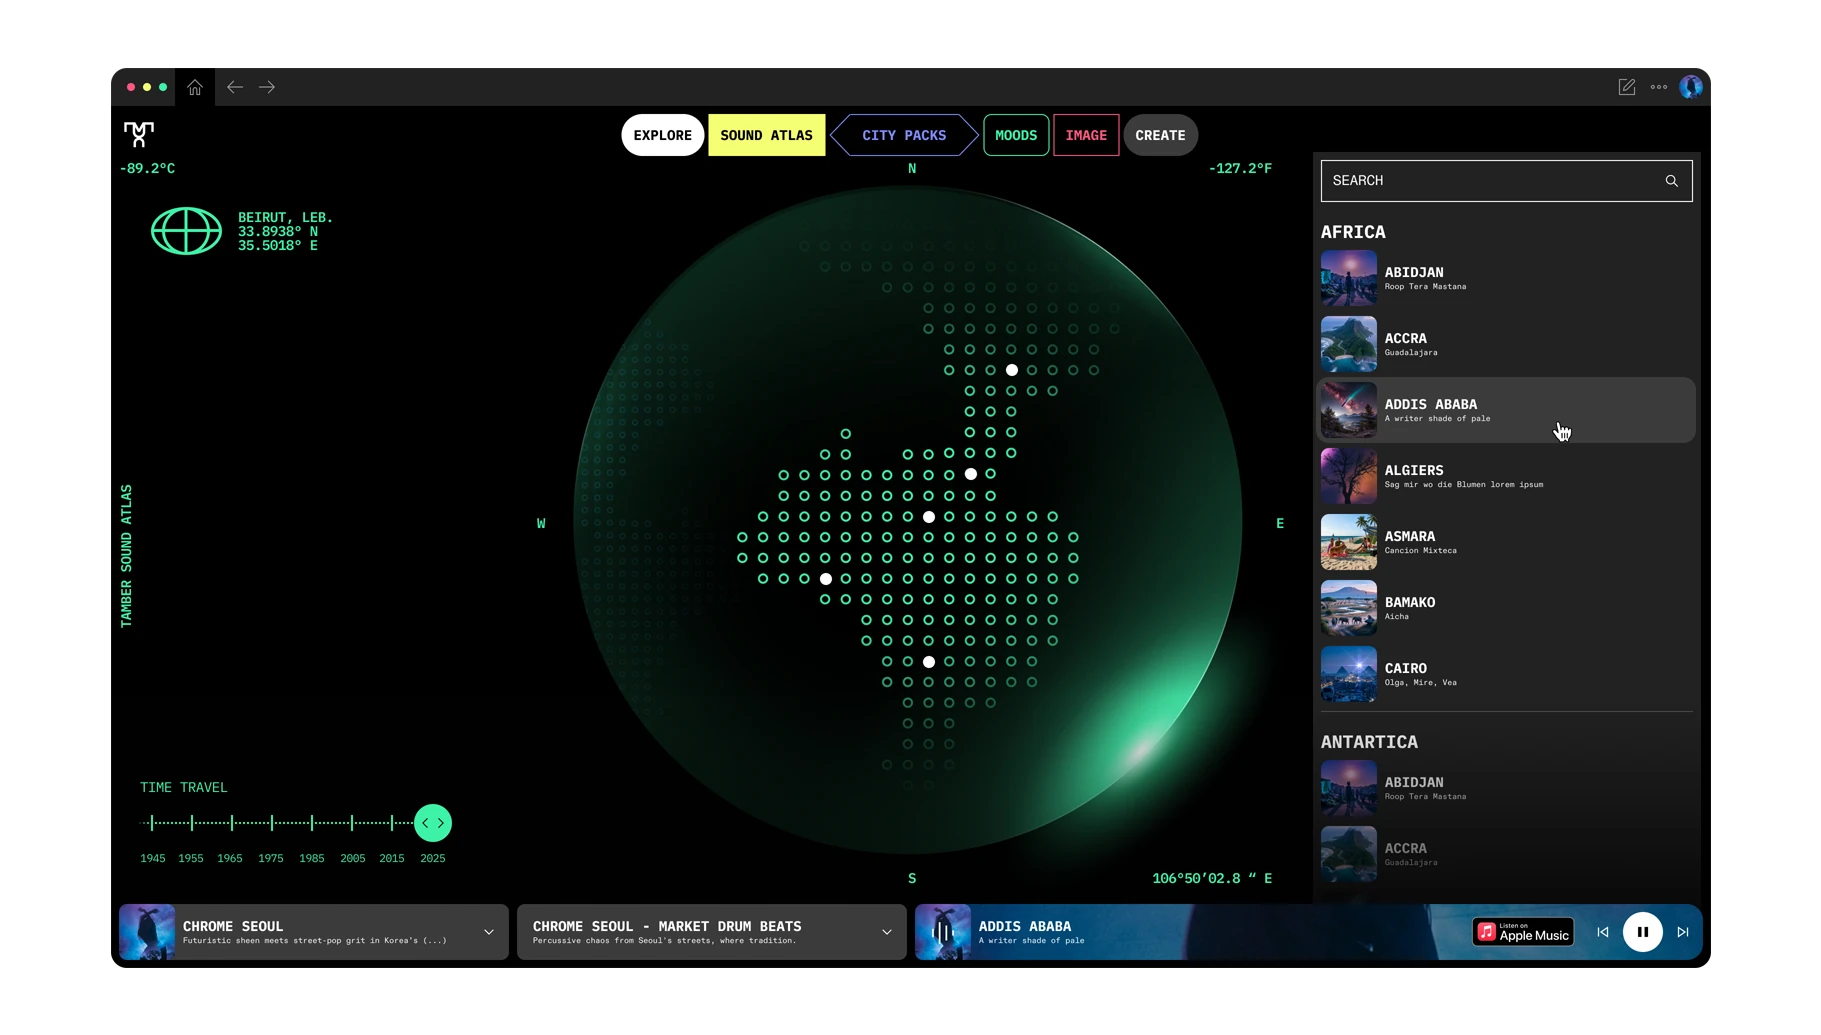Expand the Chrome Seoul pack dropdown
The height and width of the screenshot is (1035, 1821).
pyautogui.click(x=489, y=932)
